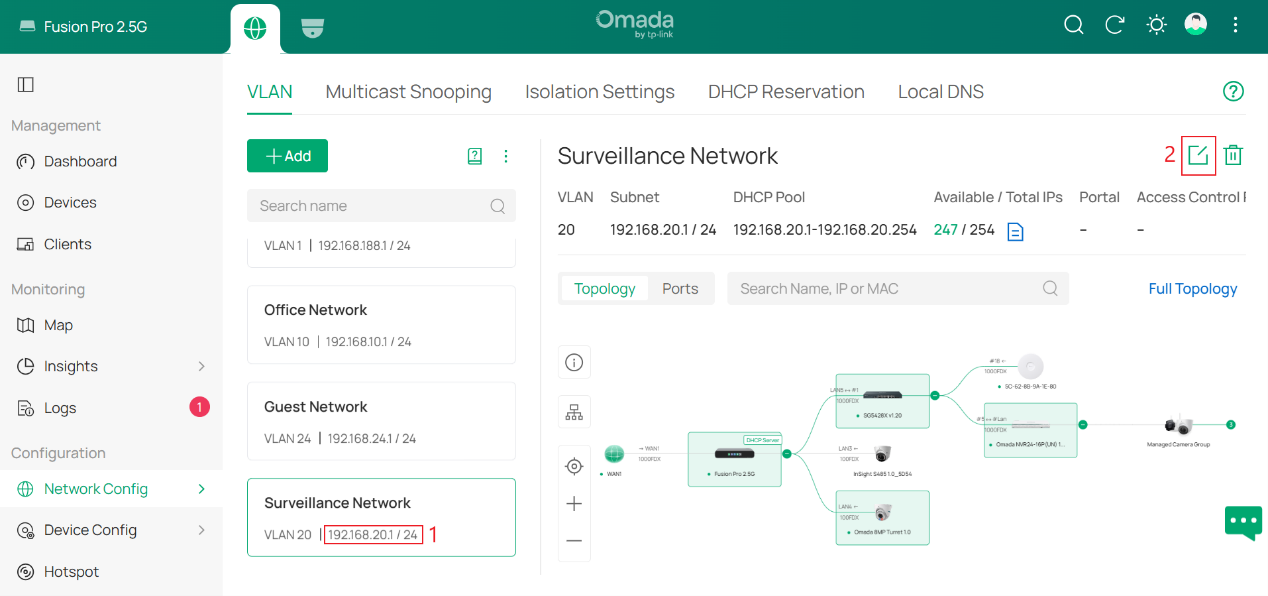This screenshot has height=596, width=1268.
Task: Select the Guest Network VLAN card
Action: pos(381,421)
